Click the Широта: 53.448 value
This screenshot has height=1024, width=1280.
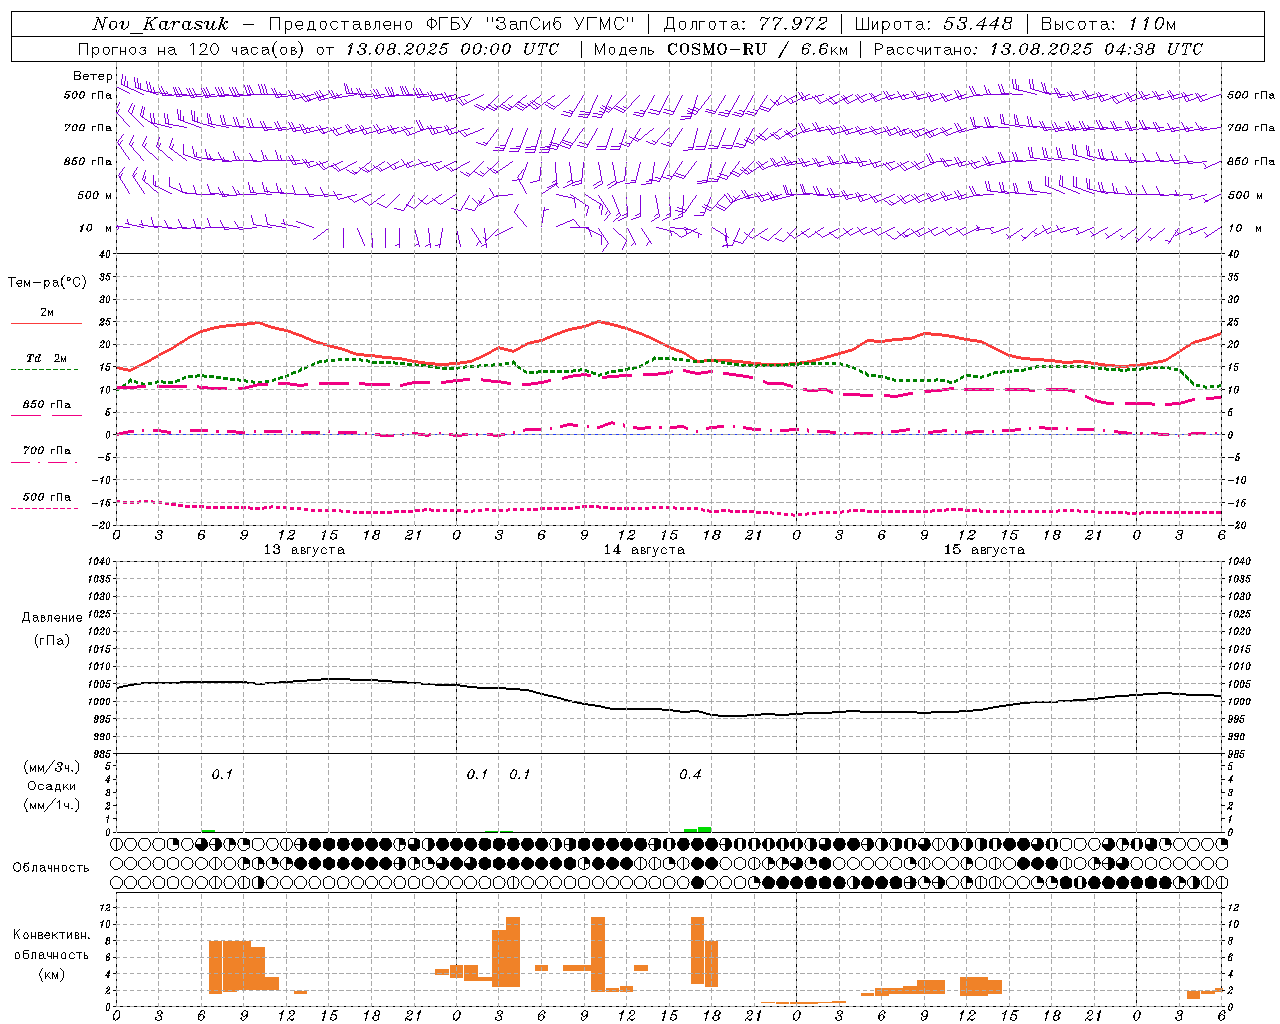coord(933,23)
